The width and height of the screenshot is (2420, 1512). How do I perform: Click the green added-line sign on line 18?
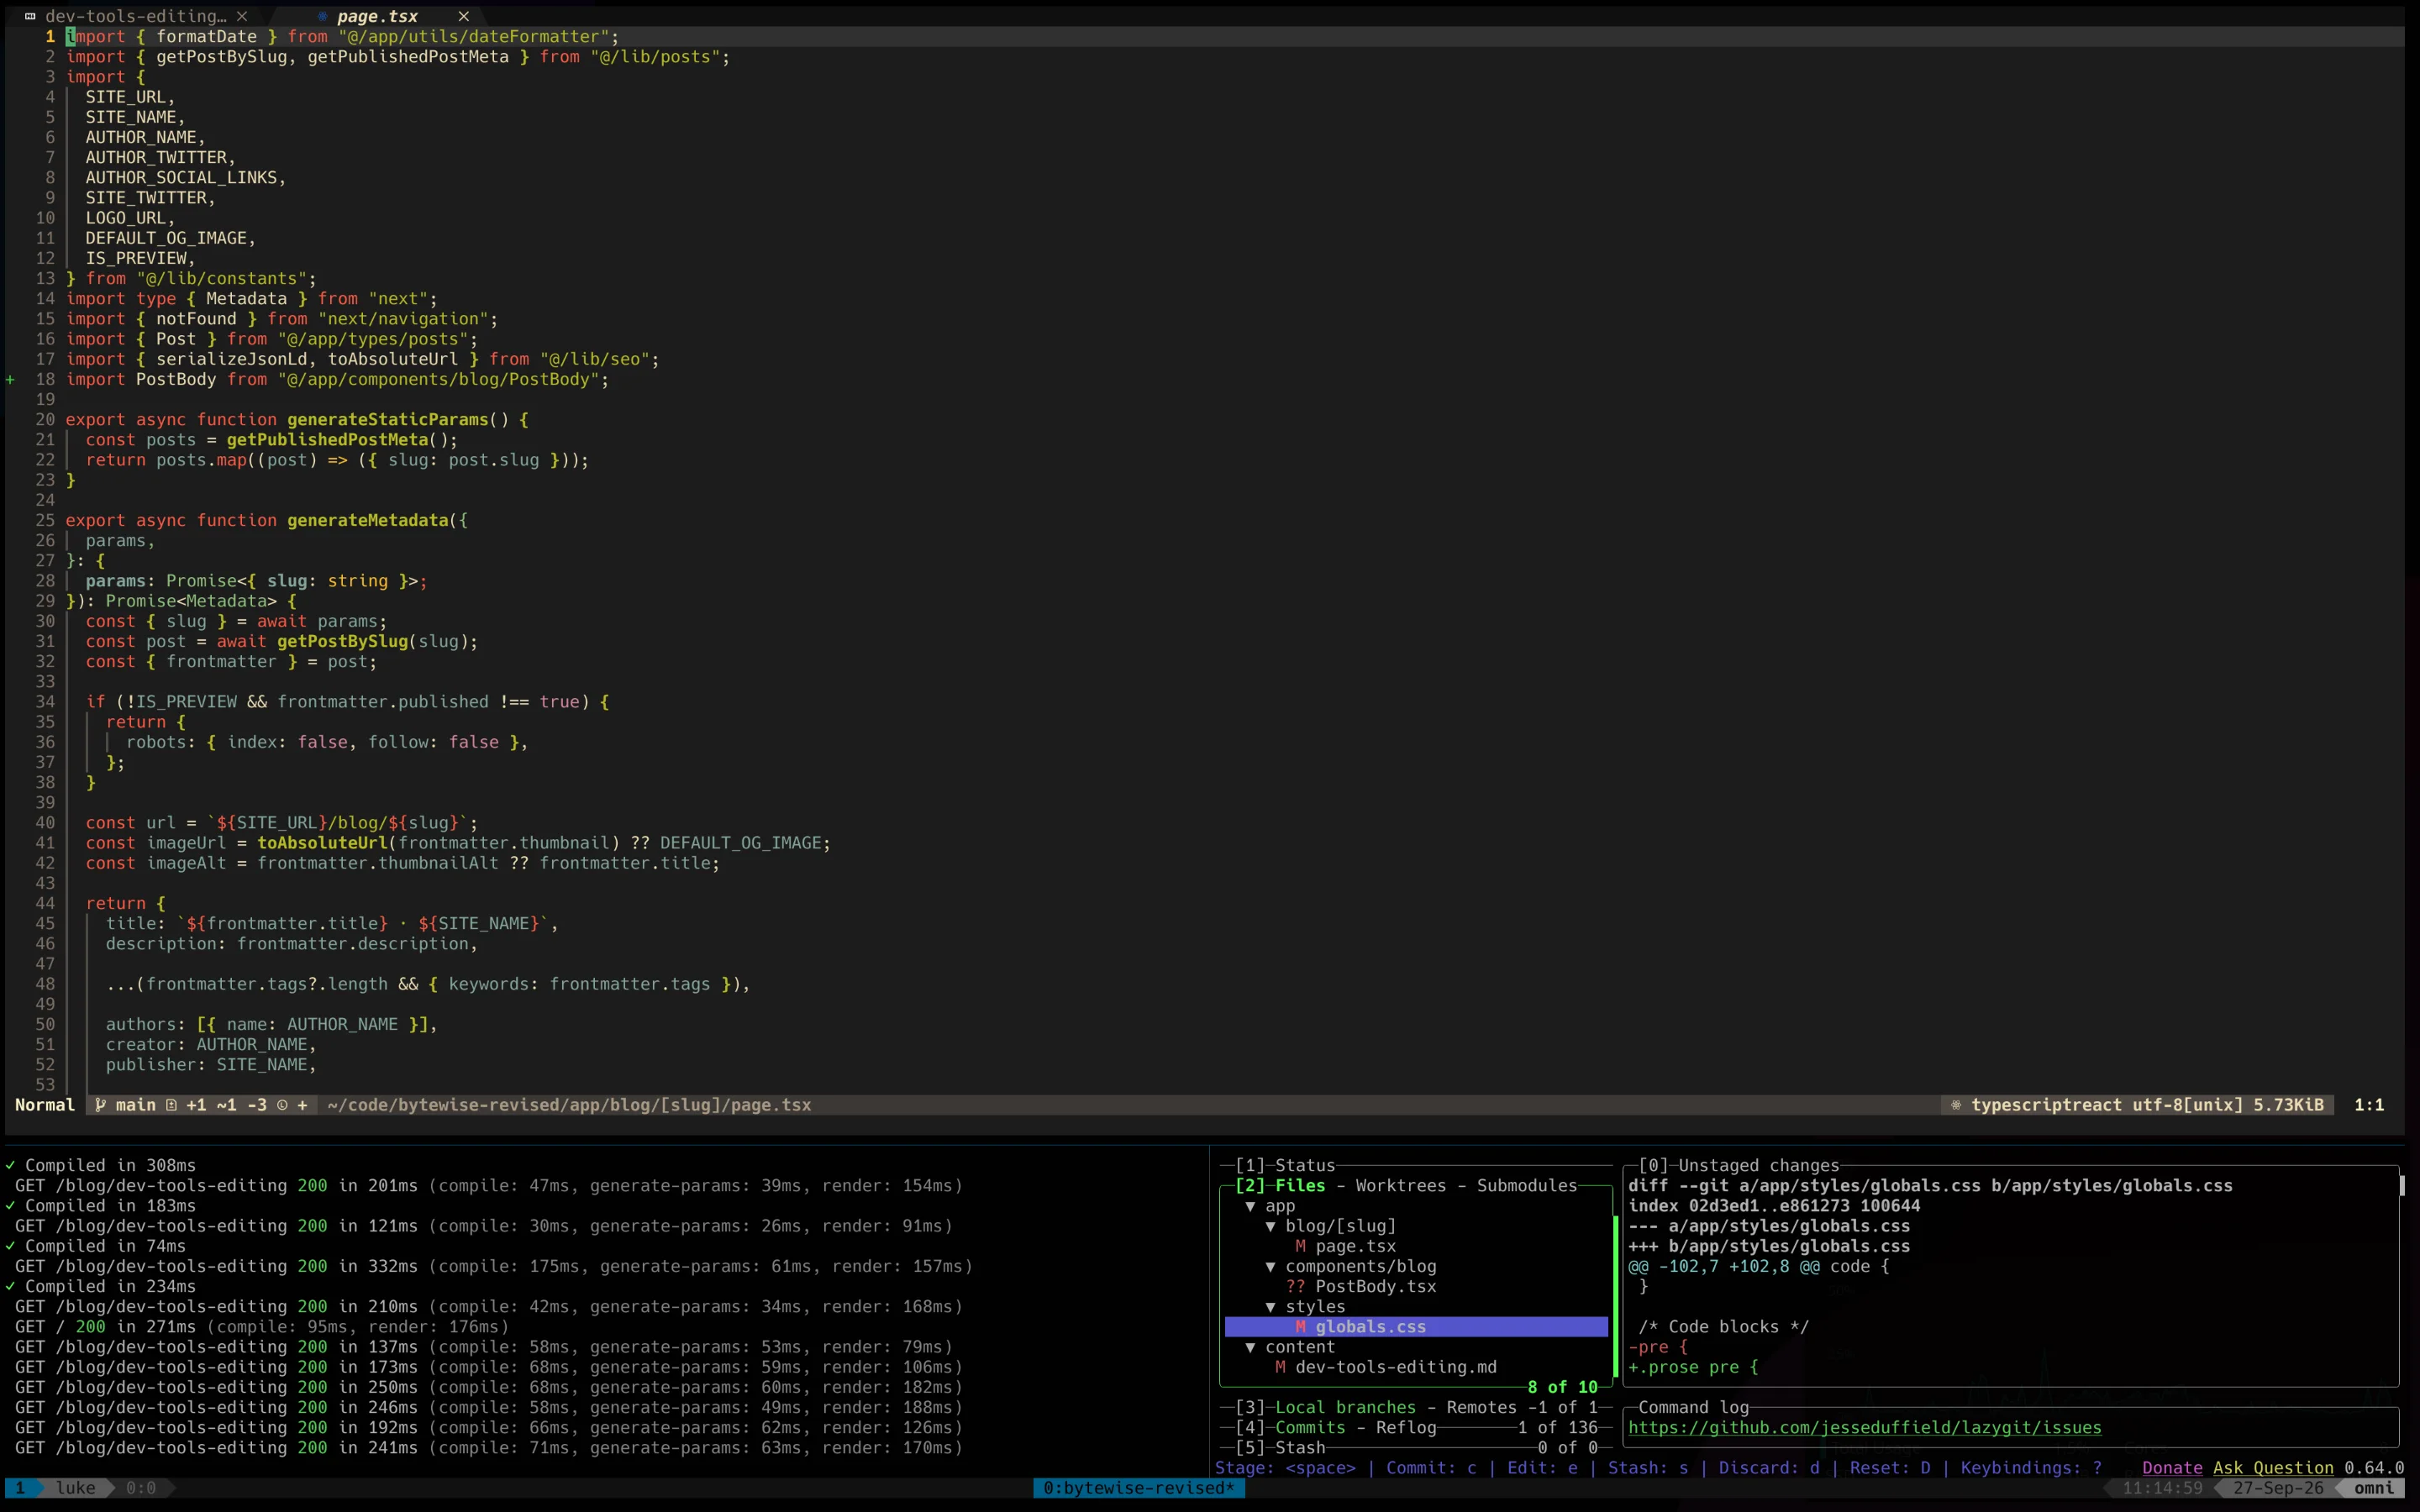(10, 379)
